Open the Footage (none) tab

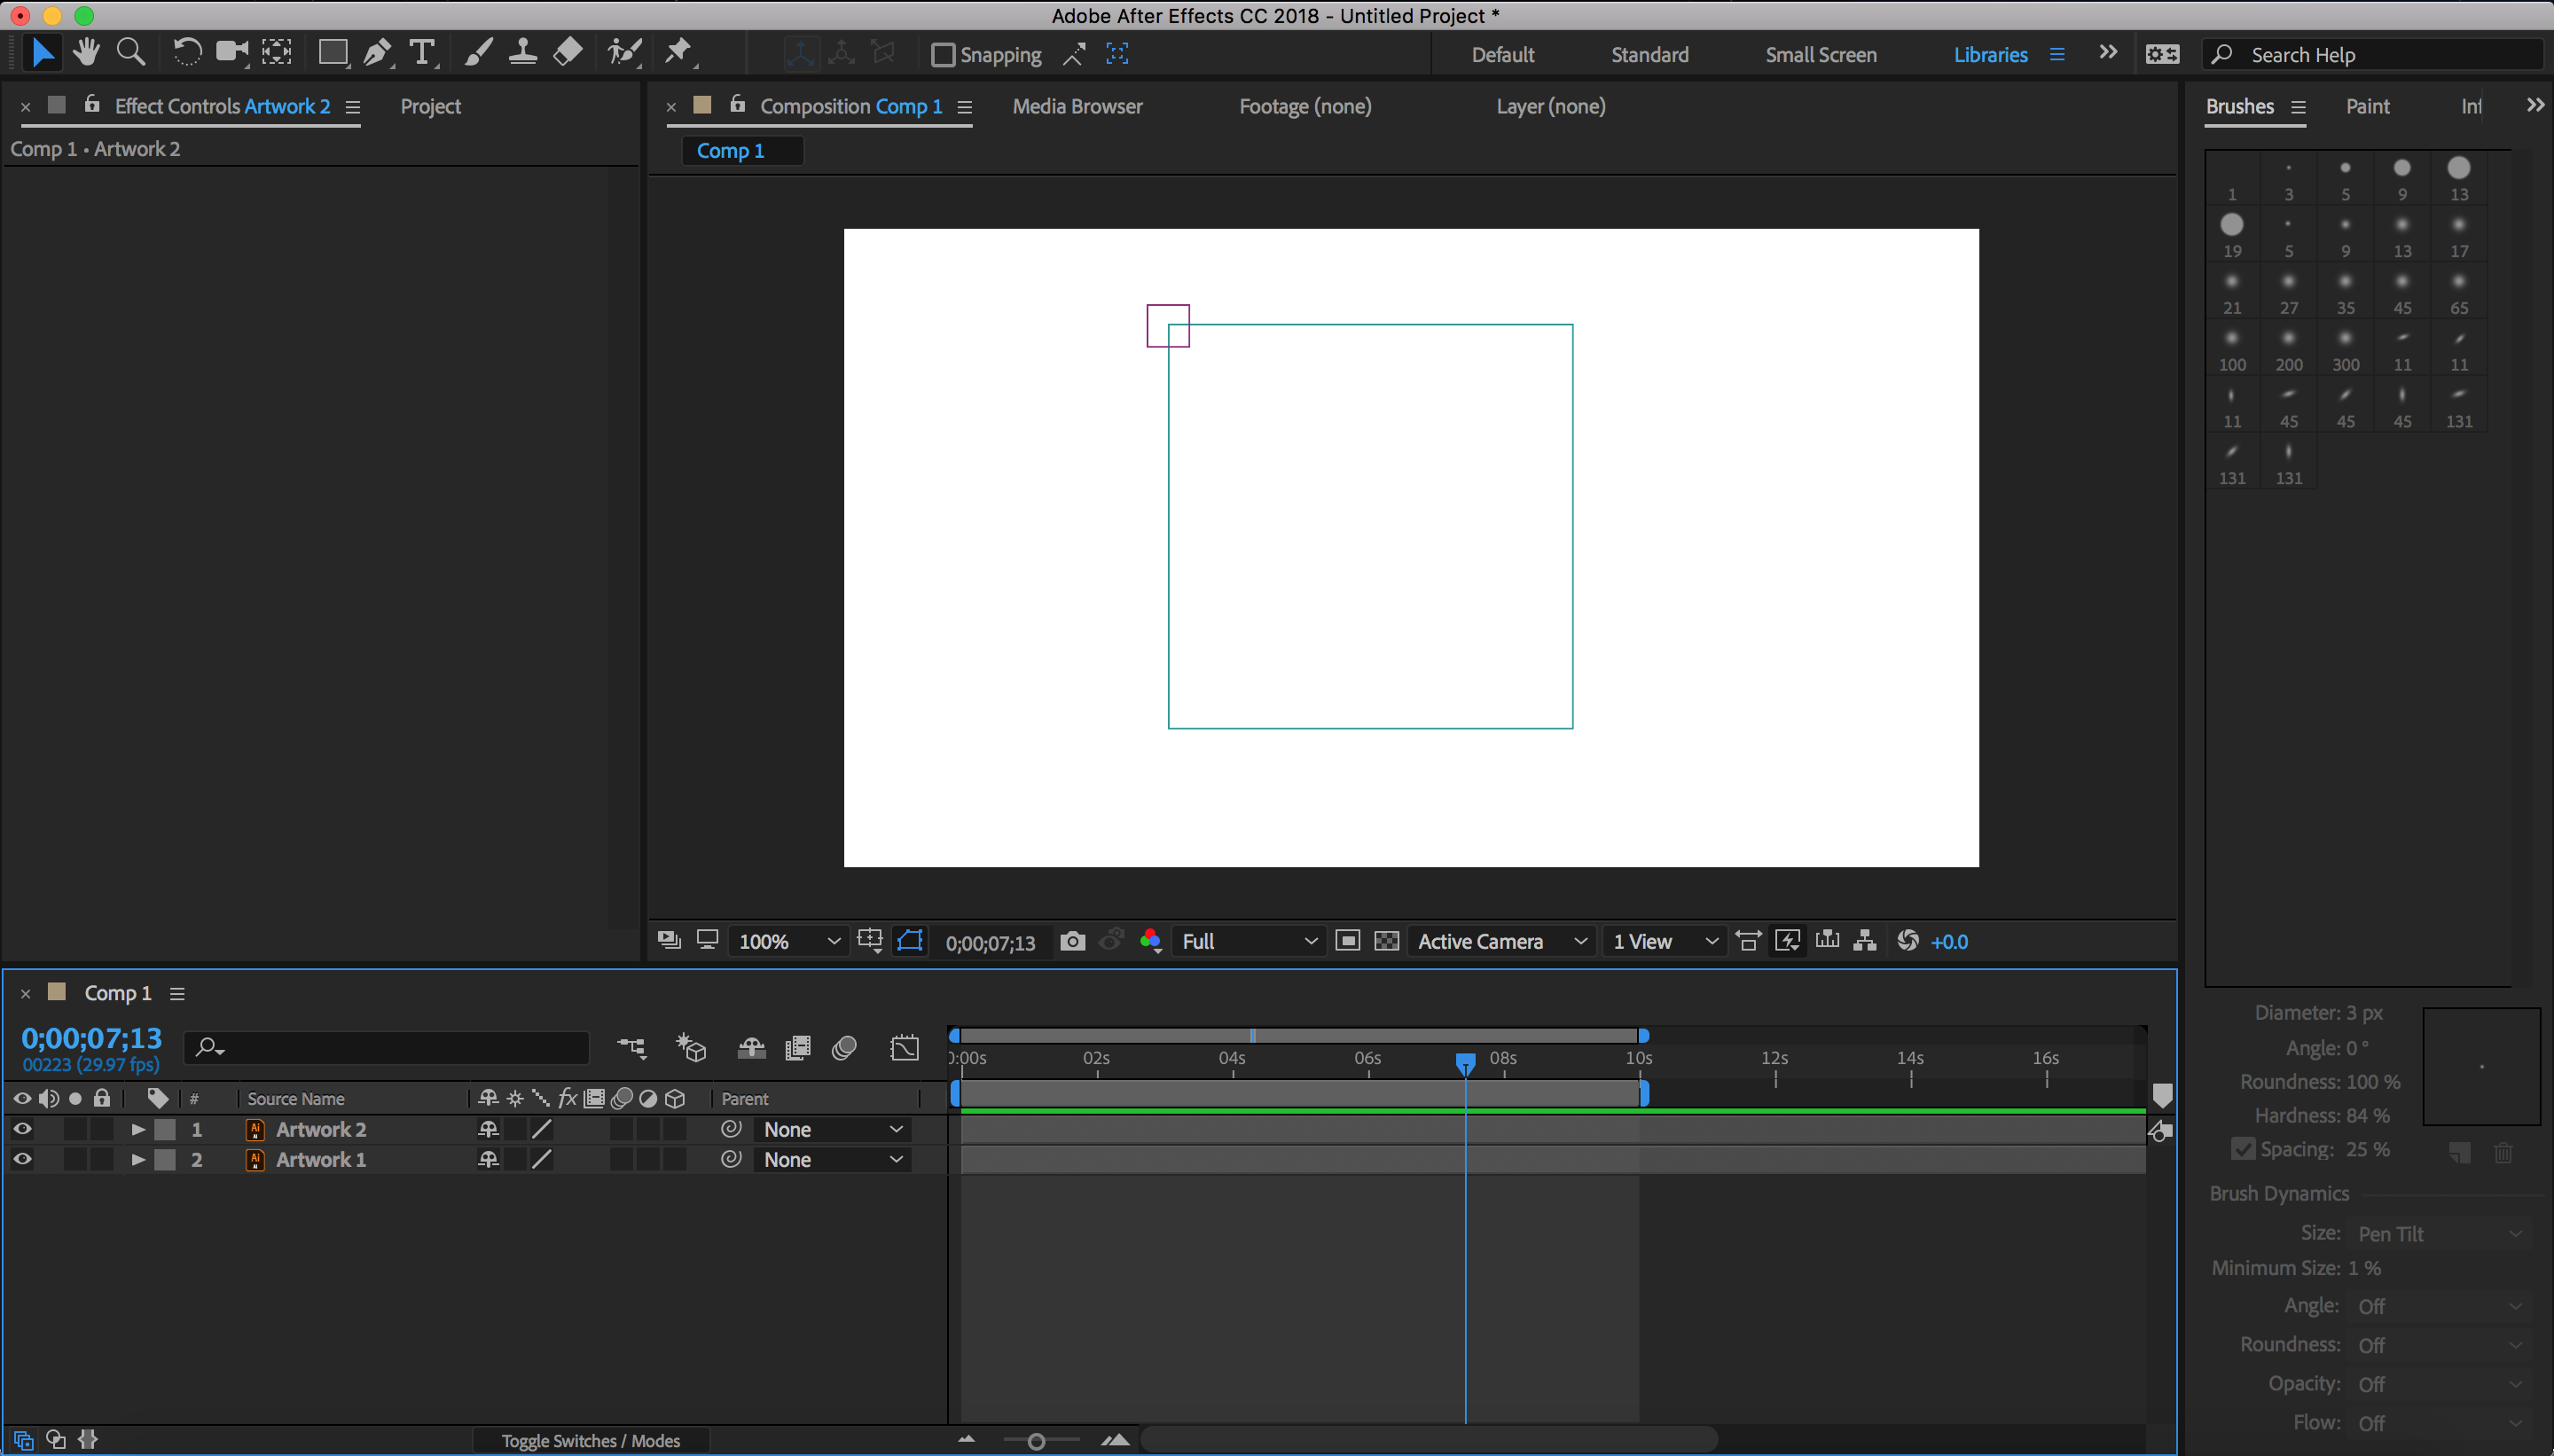(x=1305, y=106)
